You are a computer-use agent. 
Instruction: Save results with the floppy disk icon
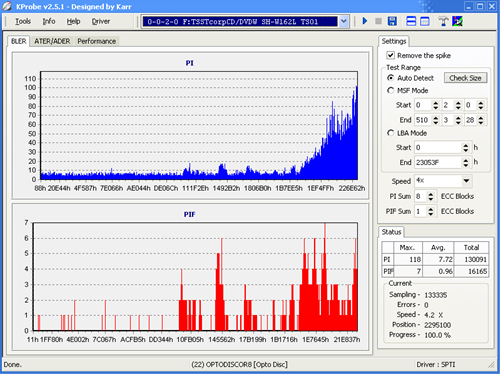coord(392,21)
